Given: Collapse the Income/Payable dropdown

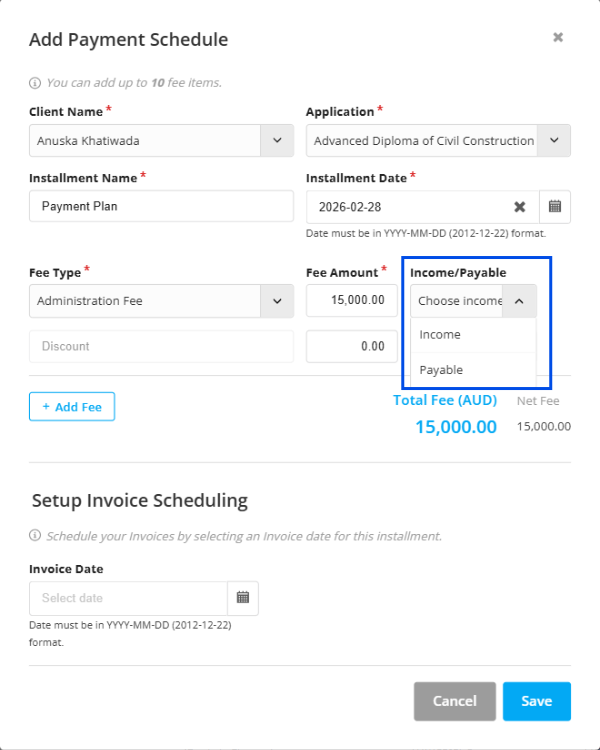Looking at the screenshot, I should [x=518, y=301].
